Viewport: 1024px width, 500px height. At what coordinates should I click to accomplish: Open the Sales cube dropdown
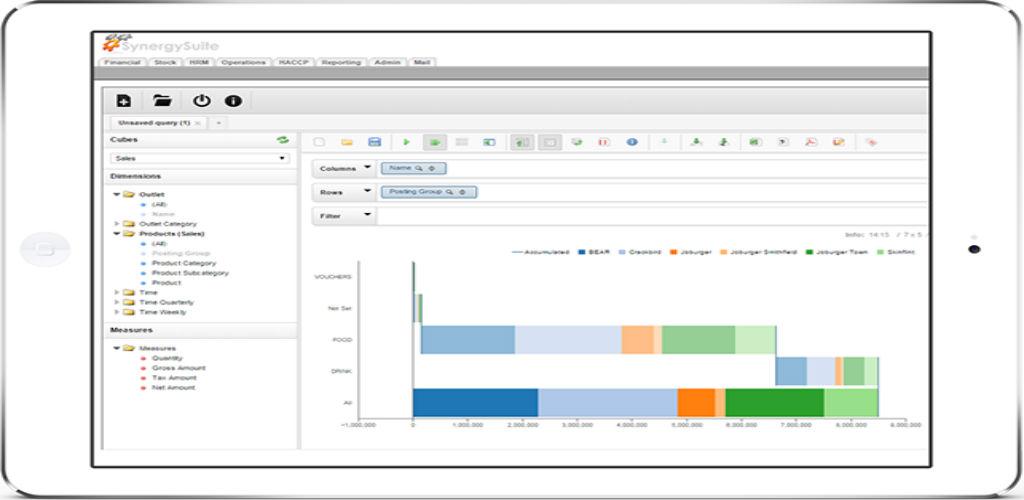[200, 159]
